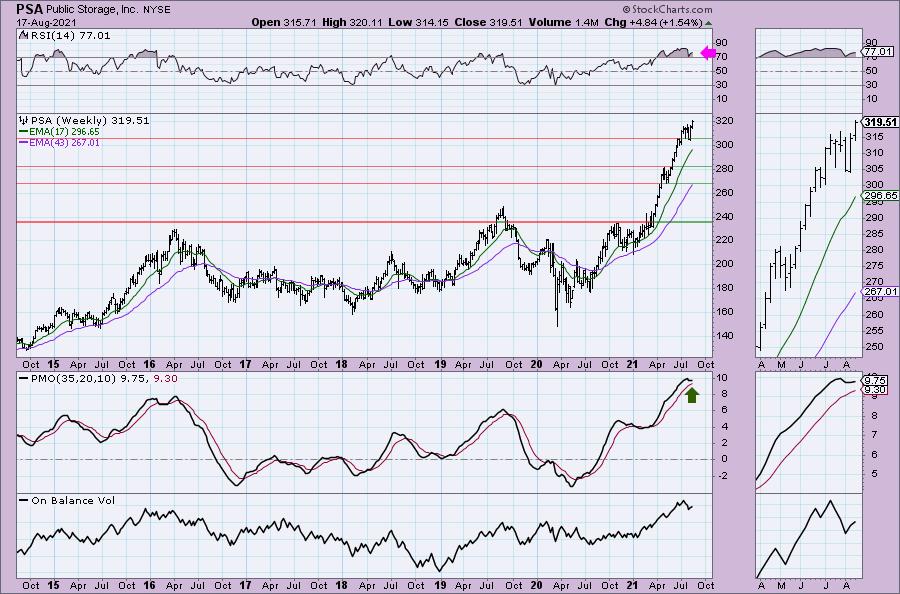Click the 290 label on zoom panel axis

[x=875, y=218]
